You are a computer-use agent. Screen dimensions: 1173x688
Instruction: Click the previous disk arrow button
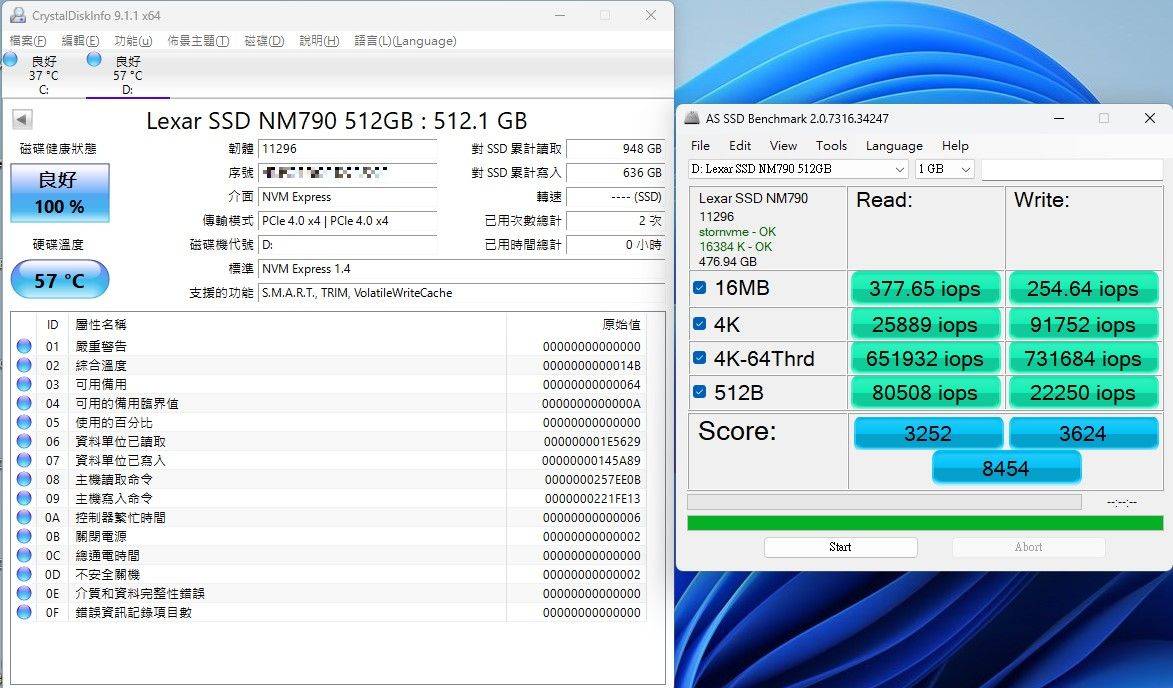[22, 119]
